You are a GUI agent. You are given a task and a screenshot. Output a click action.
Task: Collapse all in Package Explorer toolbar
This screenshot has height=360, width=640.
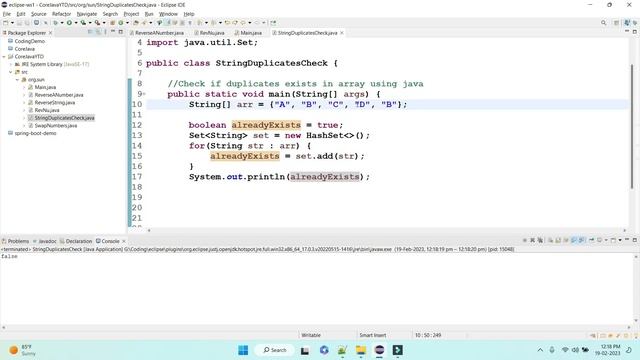point(89,32)
